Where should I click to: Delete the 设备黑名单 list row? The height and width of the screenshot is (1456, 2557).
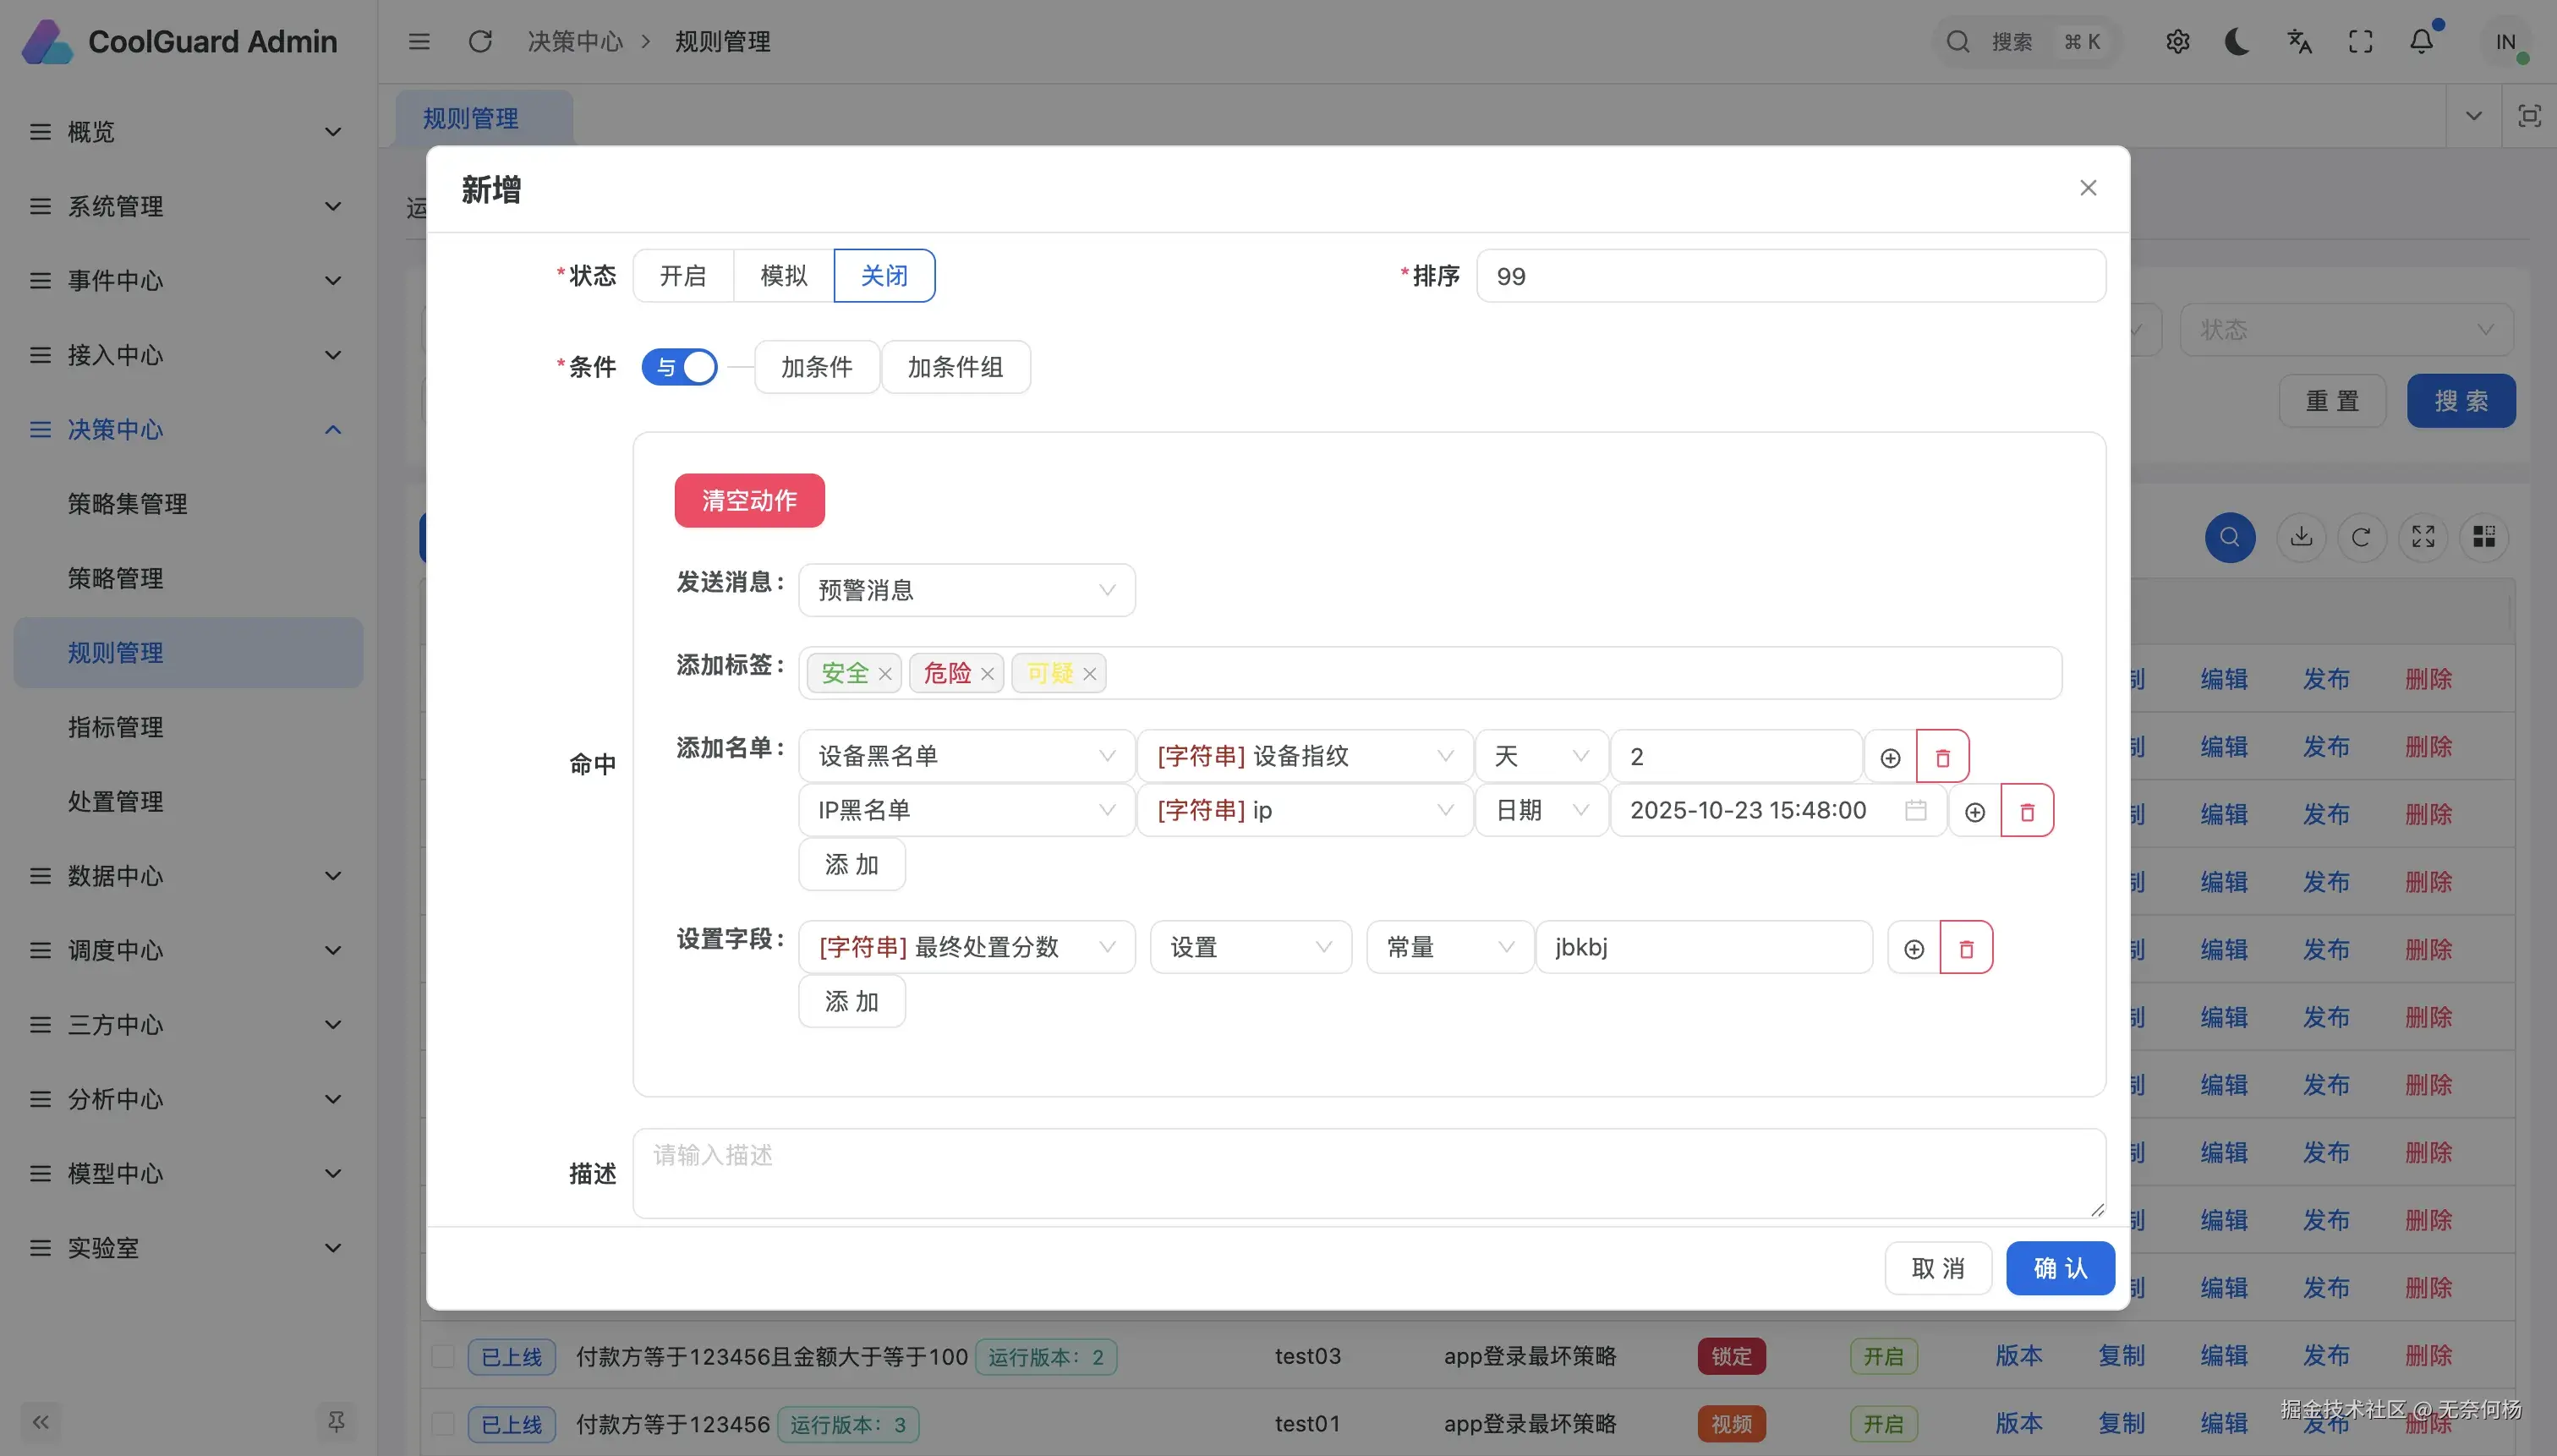click(x=1942, y=757)
